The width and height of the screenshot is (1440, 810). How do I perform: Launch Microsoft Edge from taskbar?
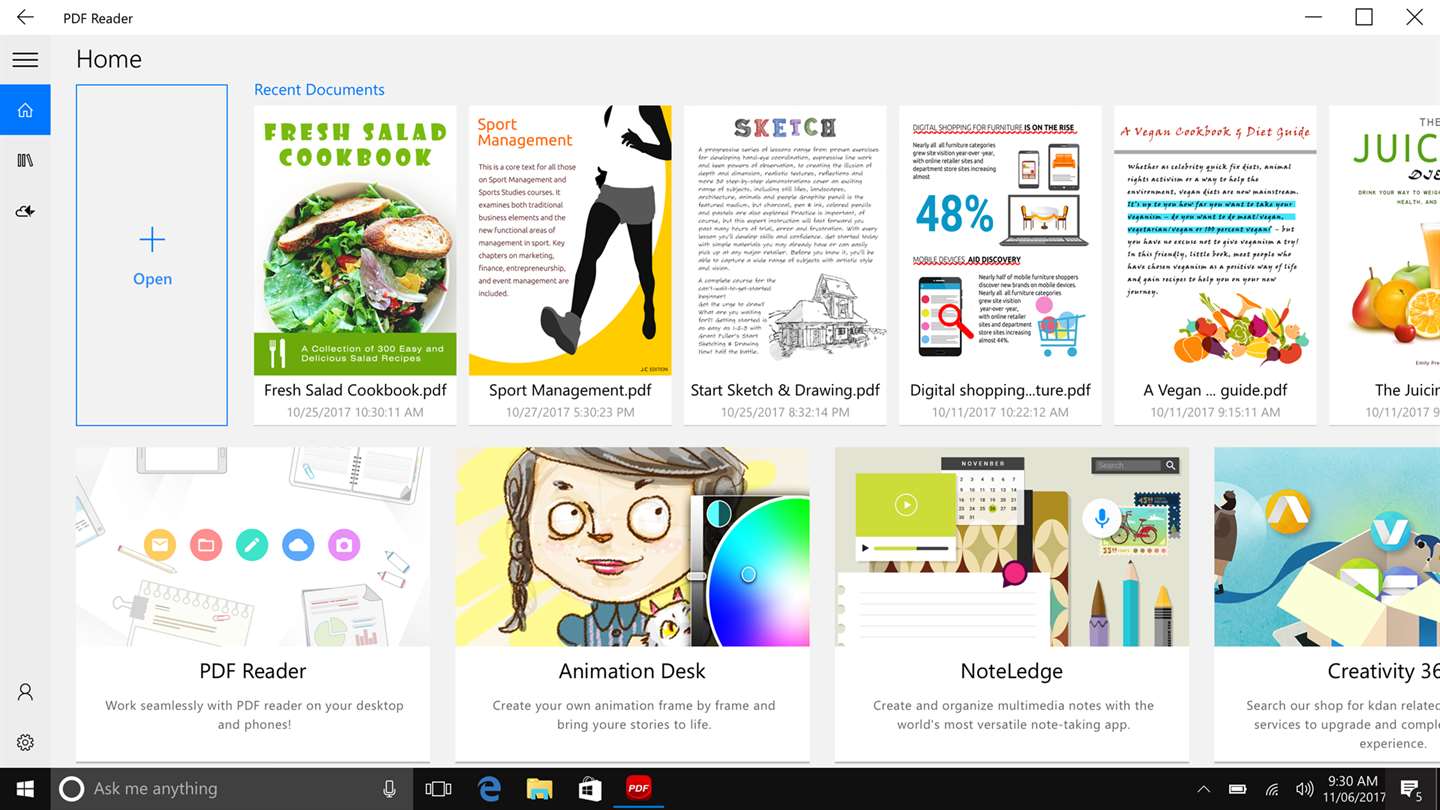pos(489,789)
